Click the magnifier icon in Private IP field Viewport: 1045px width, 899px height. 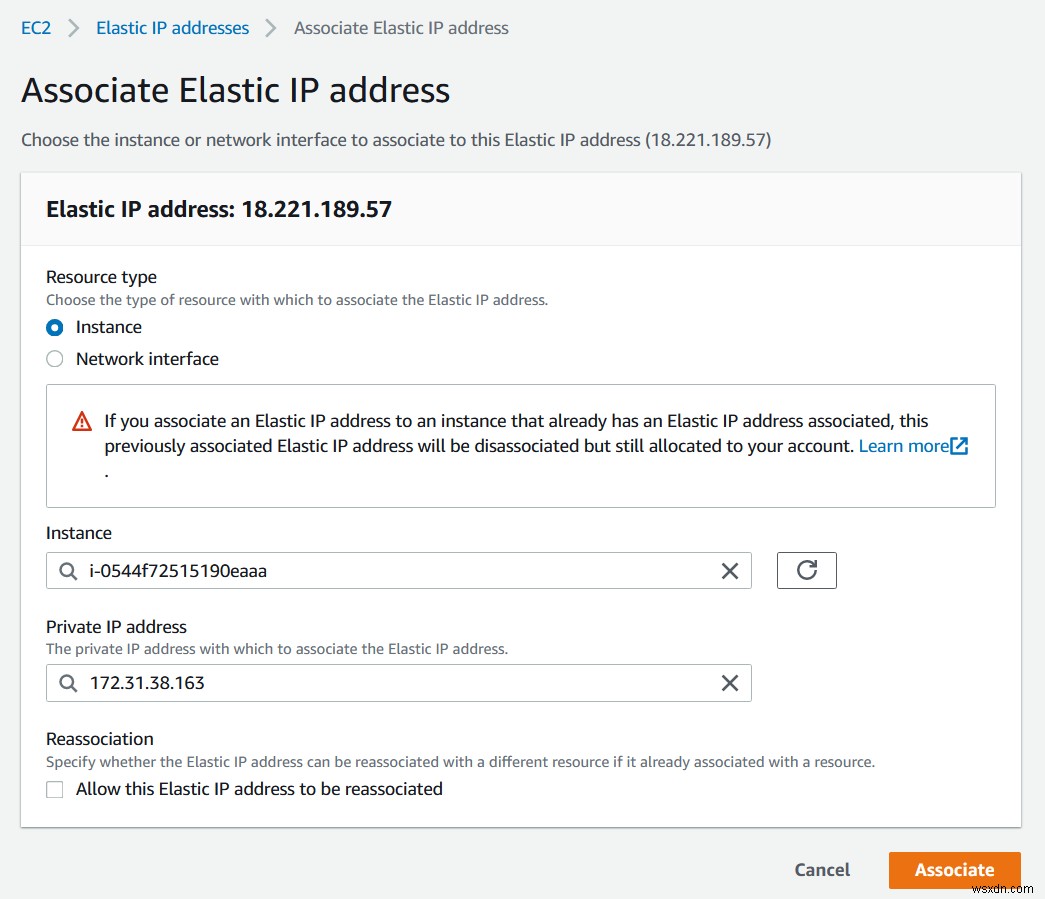(66, 683)
